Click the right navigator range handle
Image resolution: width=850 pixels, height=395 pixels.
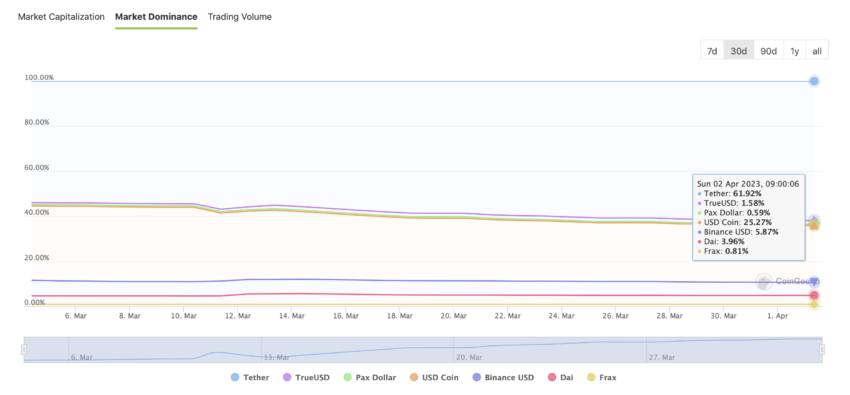click(822, 350)
